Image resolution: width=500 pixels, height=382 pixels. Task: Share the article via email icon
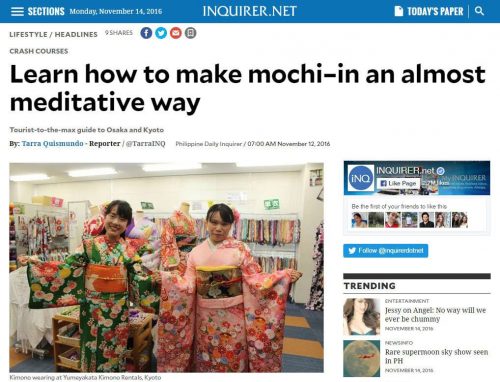tap(176, 33)
